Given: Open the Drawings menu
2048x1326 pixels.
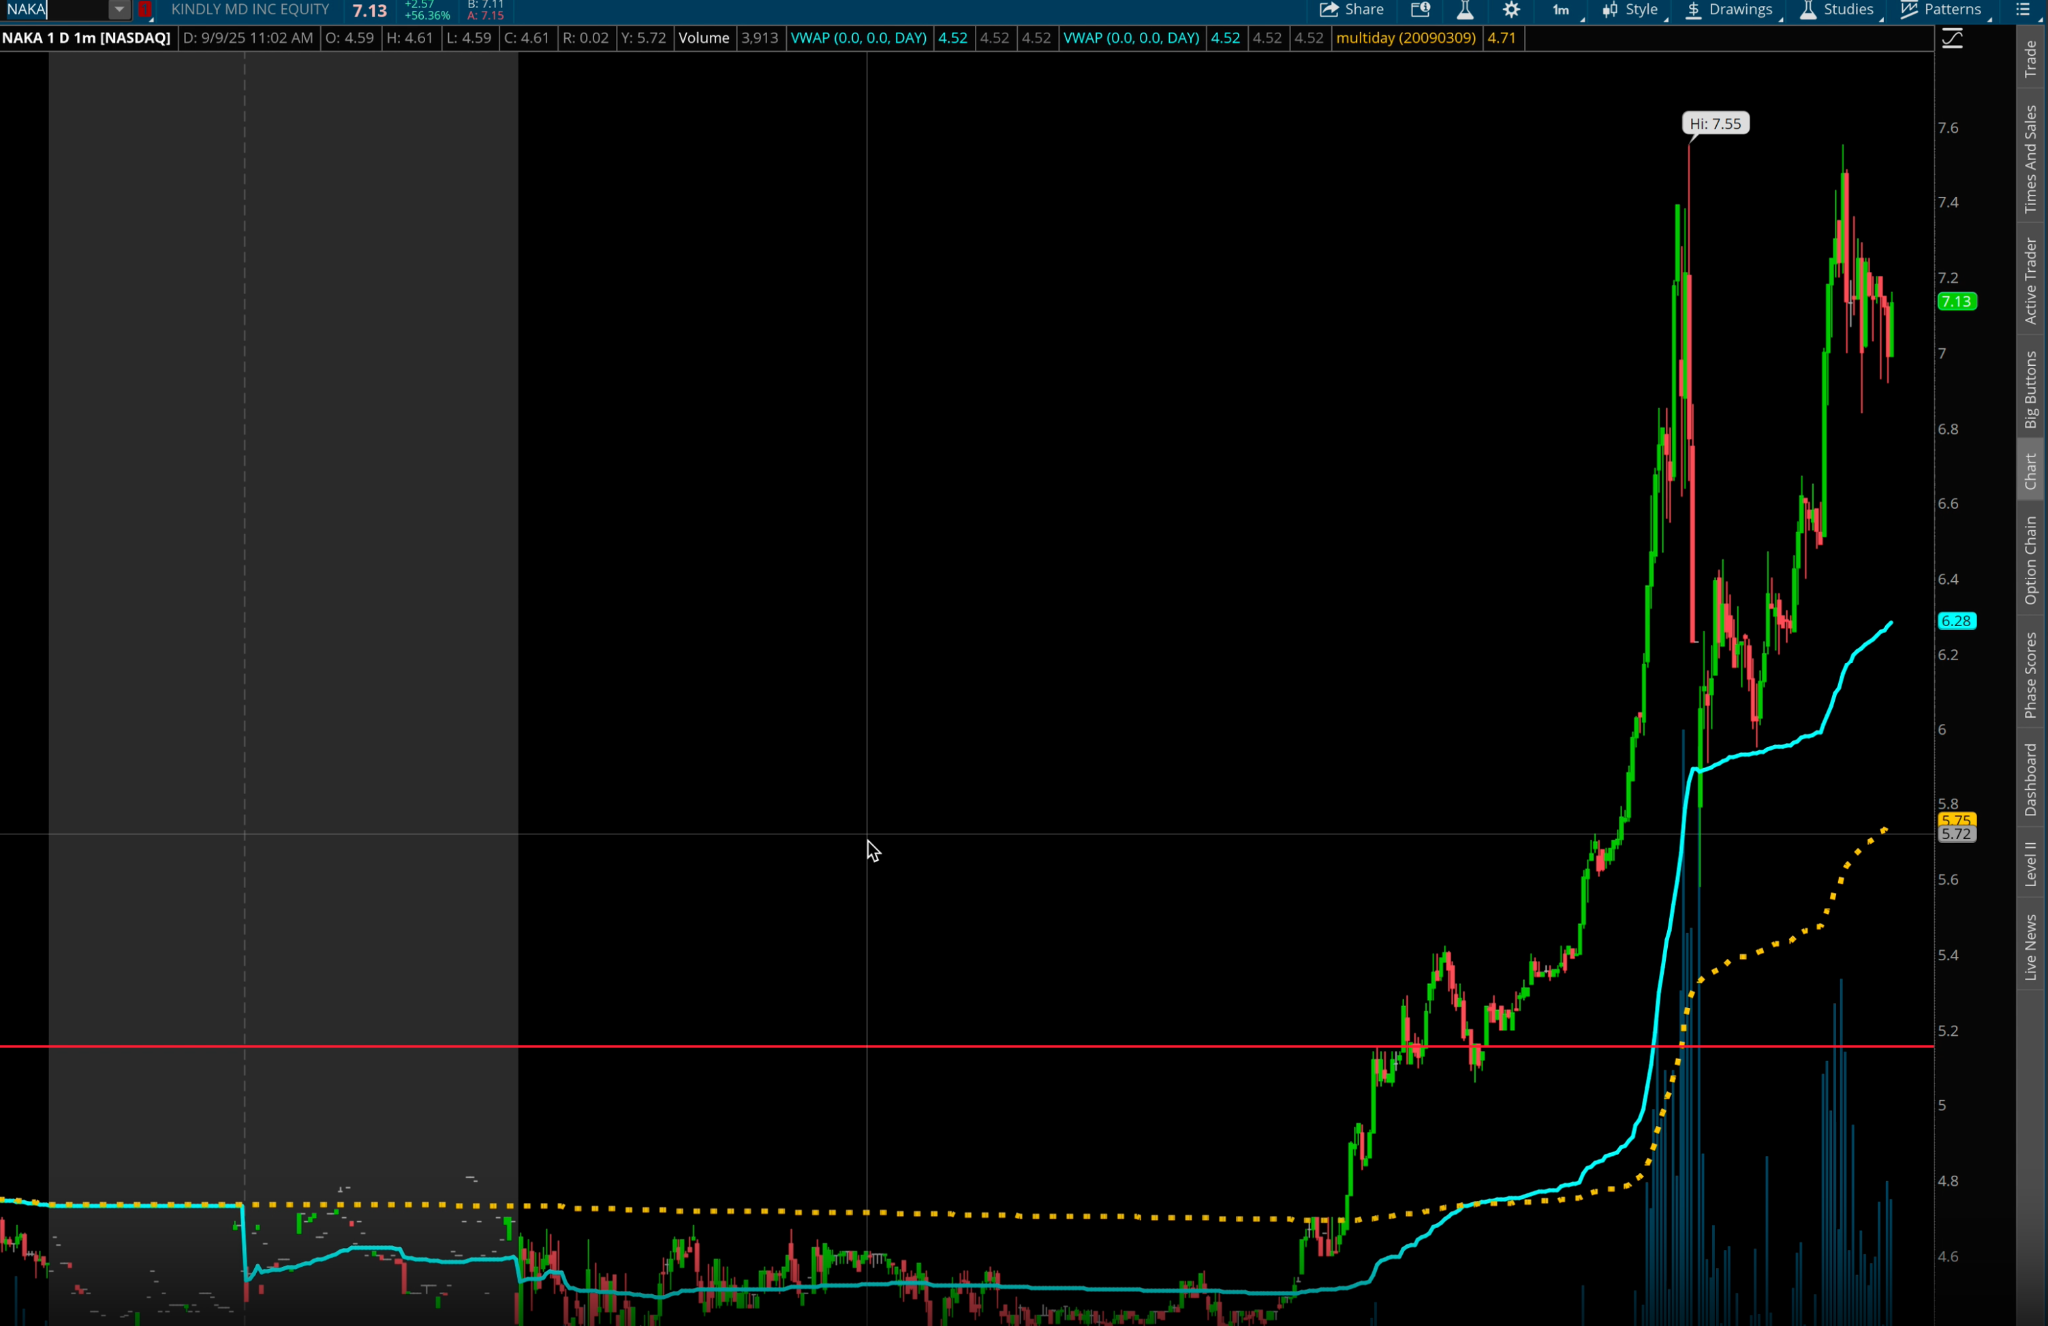Looking at the screenshot, I should (1729, 10).
